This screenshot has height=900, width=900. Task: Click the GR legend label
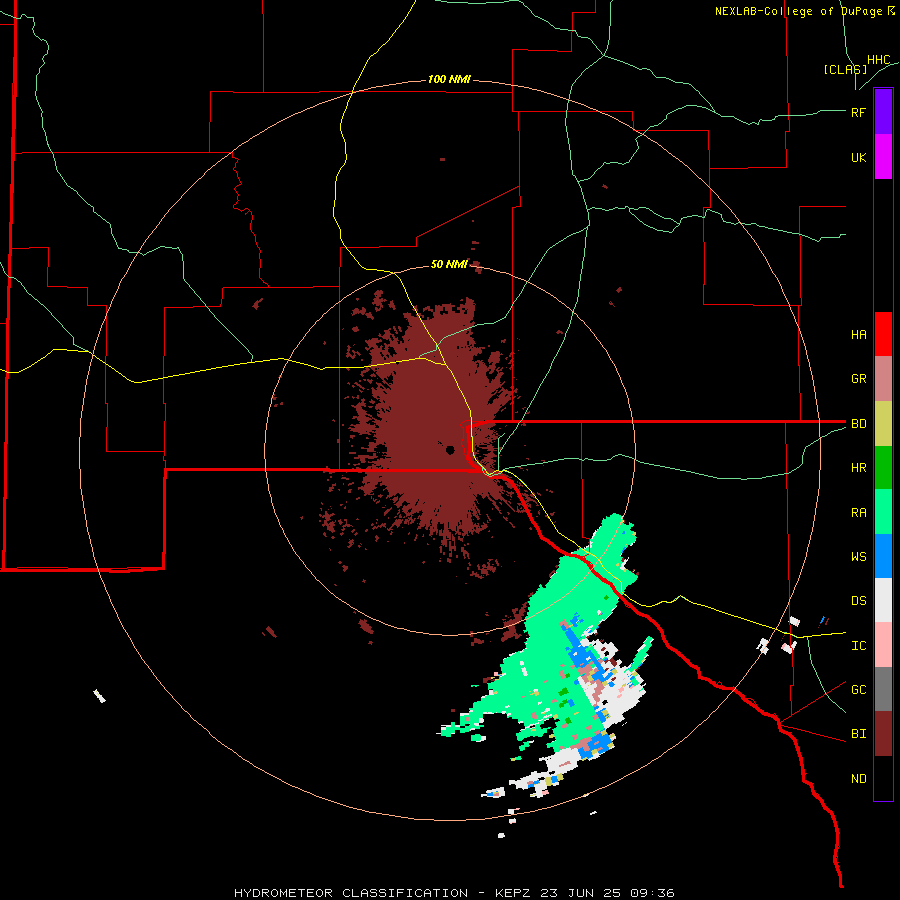[858, 379]
